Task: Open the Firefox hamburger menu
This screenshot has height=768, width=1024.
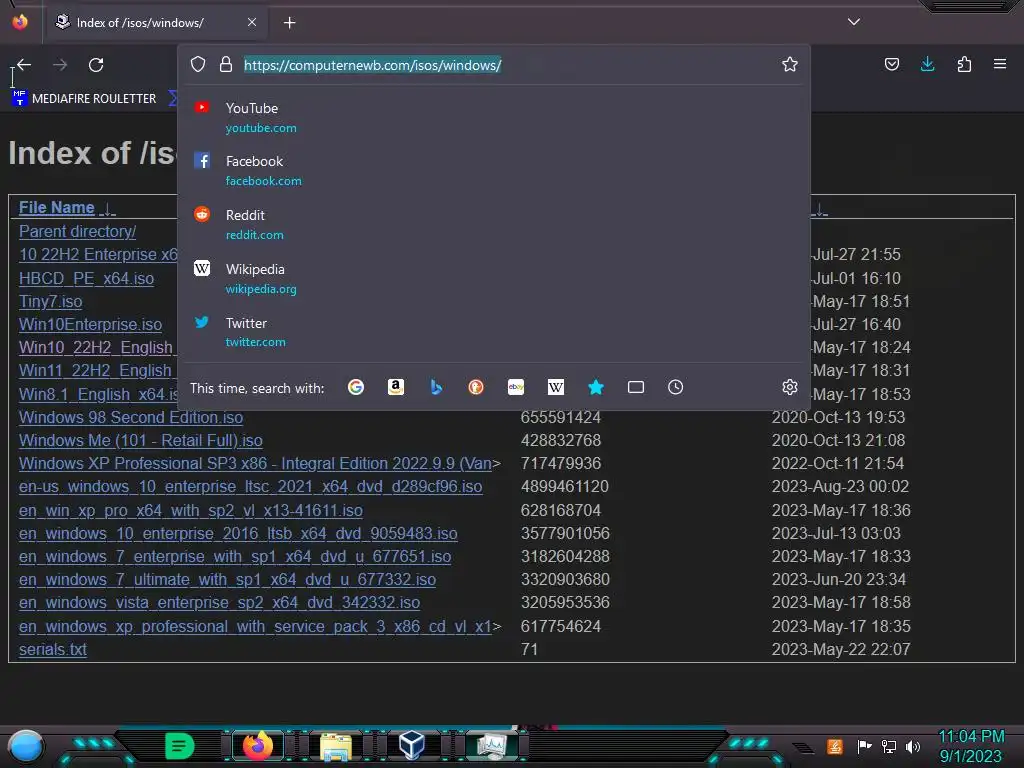Action: click(1000, 64)
